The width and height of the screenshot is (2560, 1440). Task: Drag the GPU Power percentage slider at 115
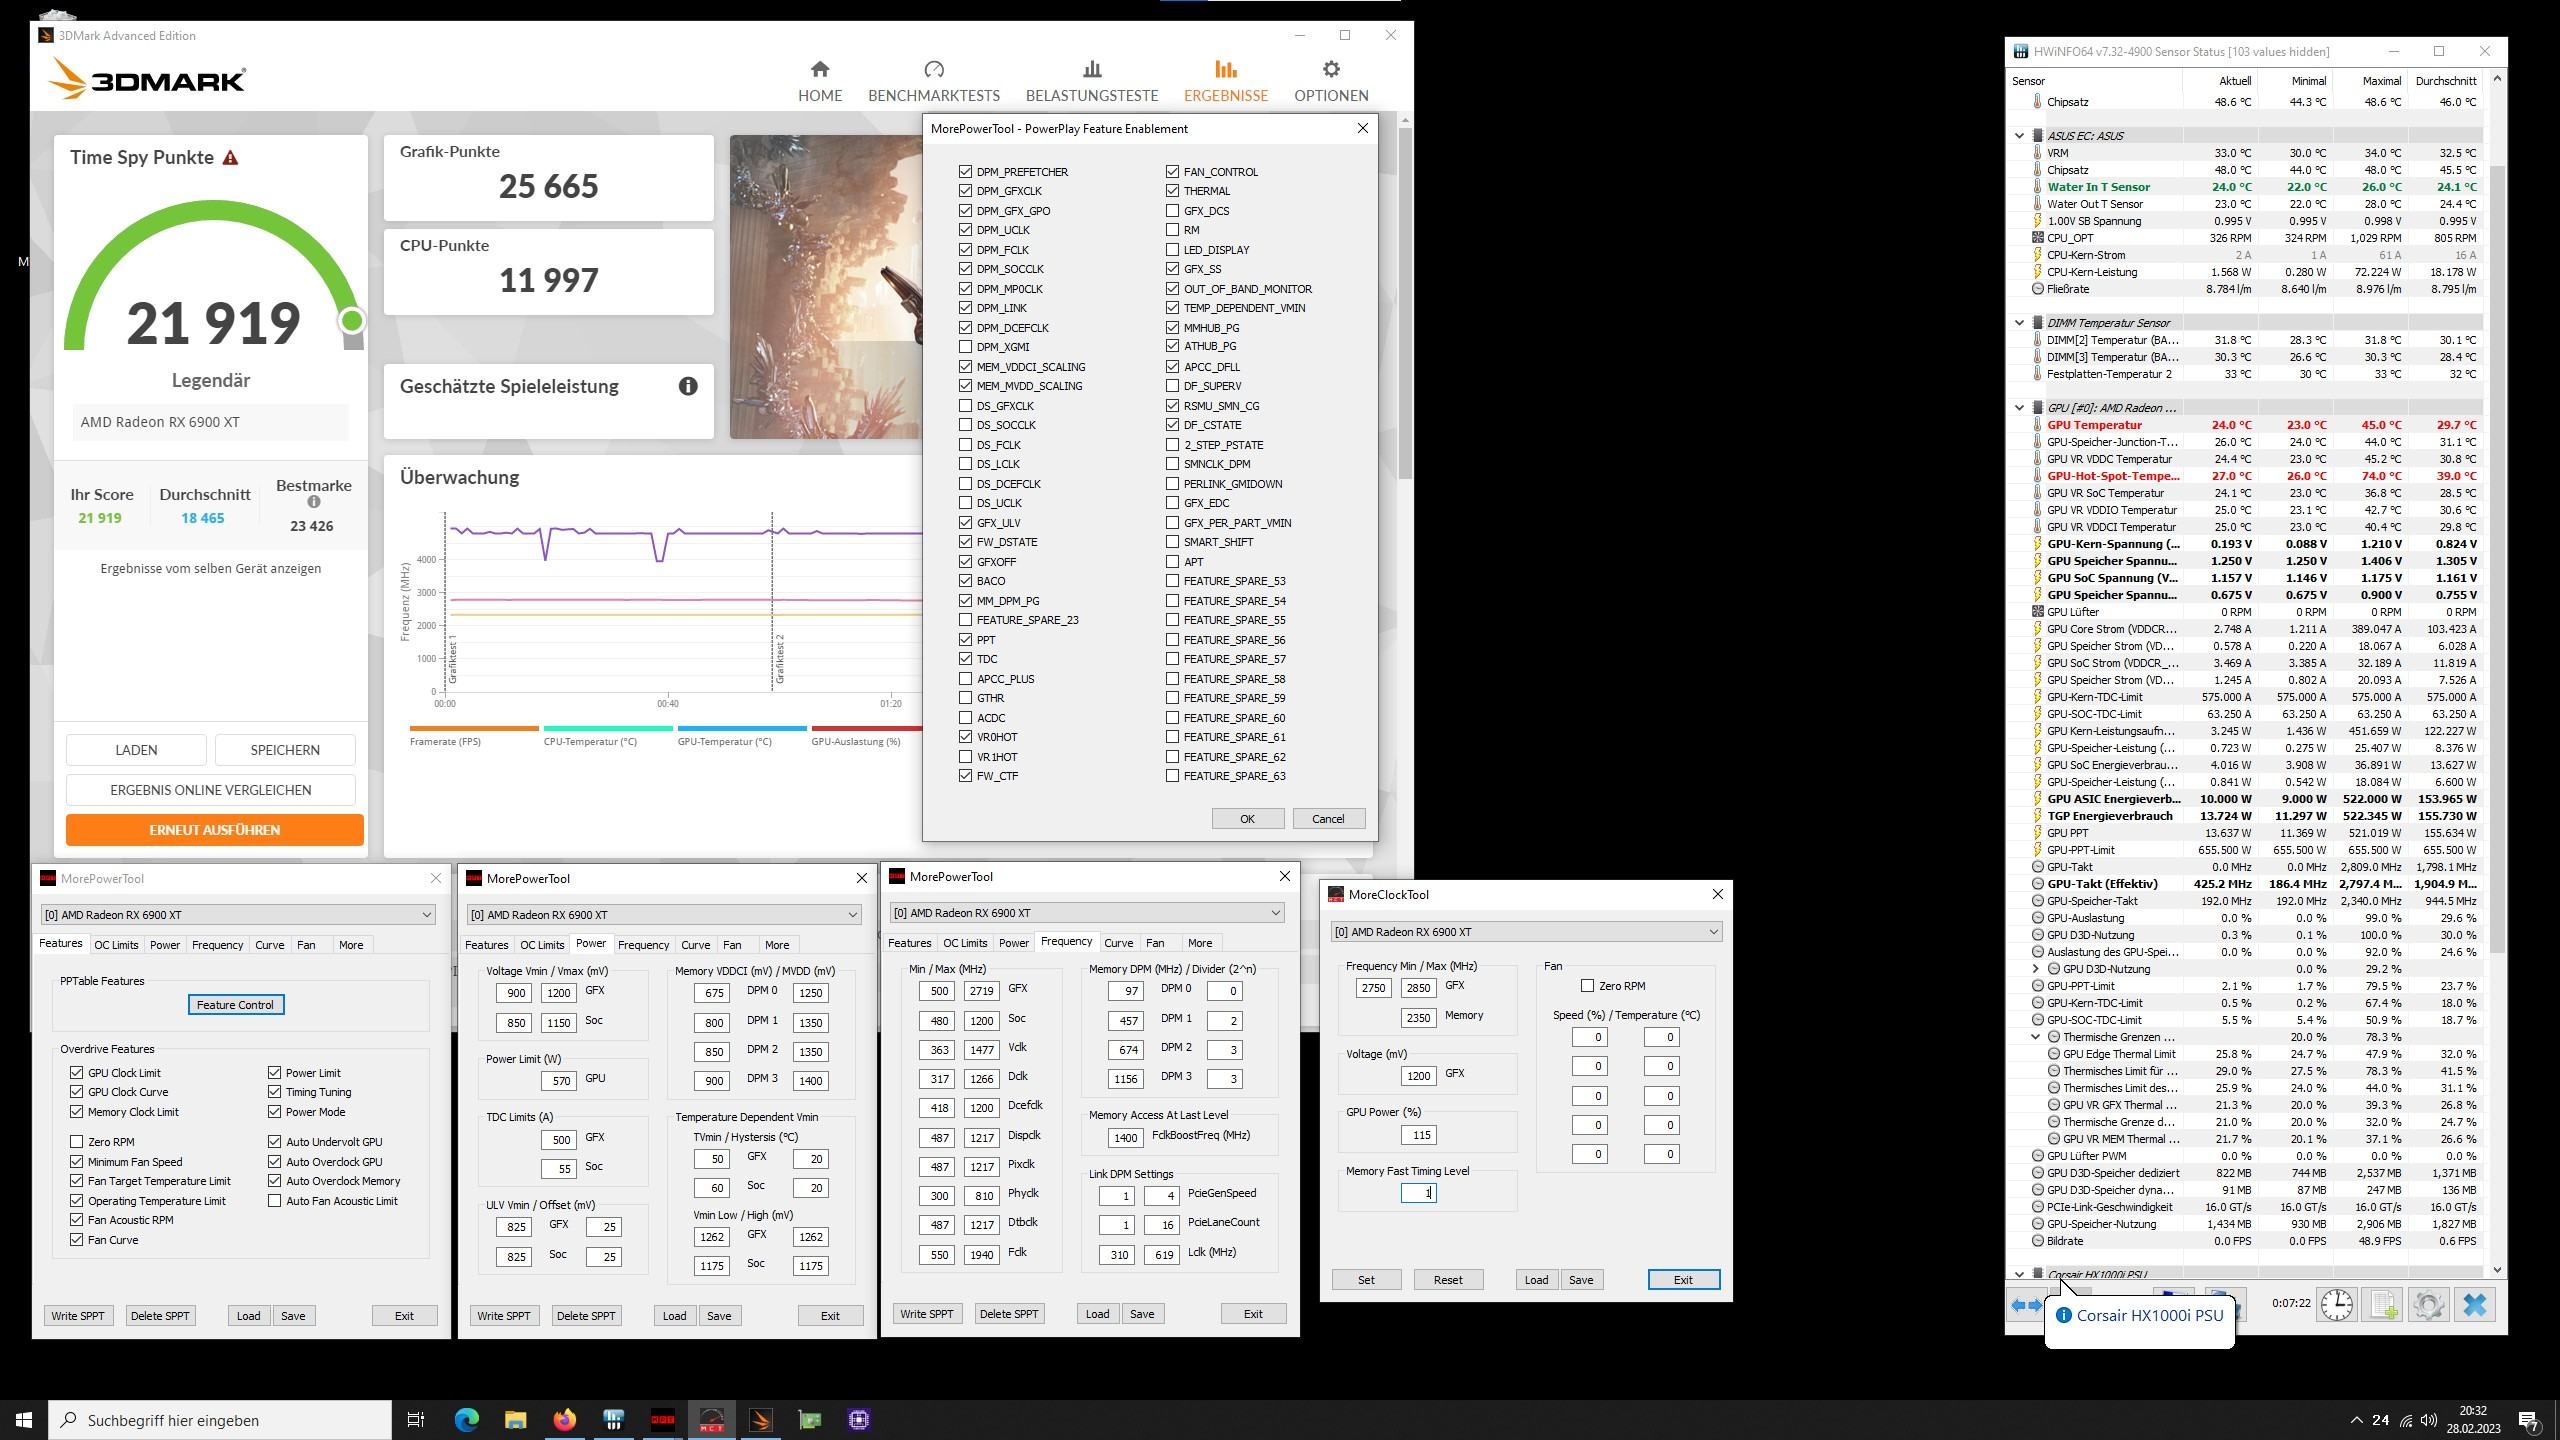point(1421,1132)
